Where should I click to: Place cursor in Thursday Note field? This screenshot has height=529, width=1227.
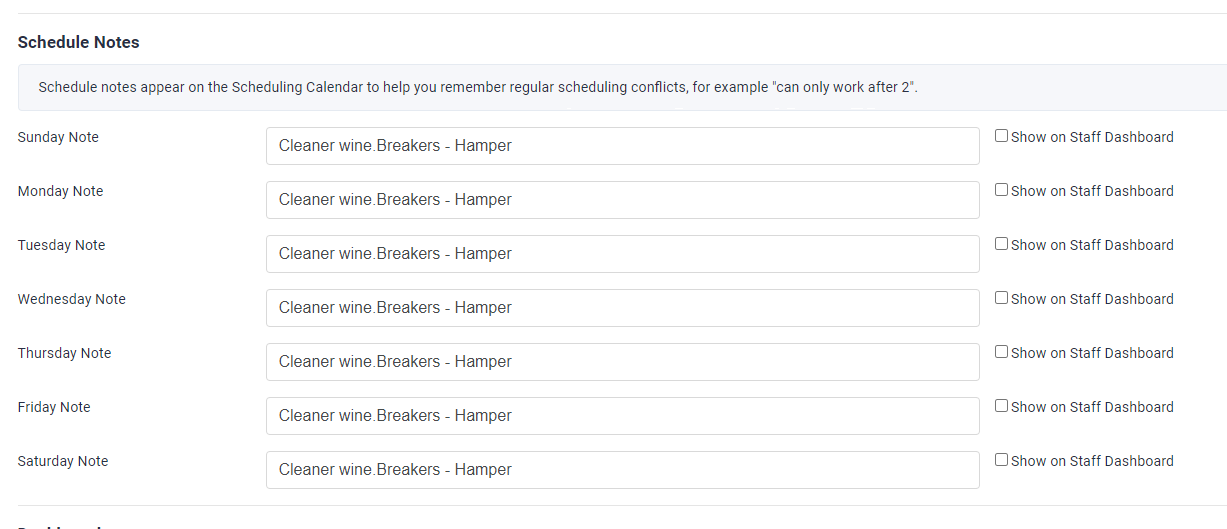(x=622, y=362)
